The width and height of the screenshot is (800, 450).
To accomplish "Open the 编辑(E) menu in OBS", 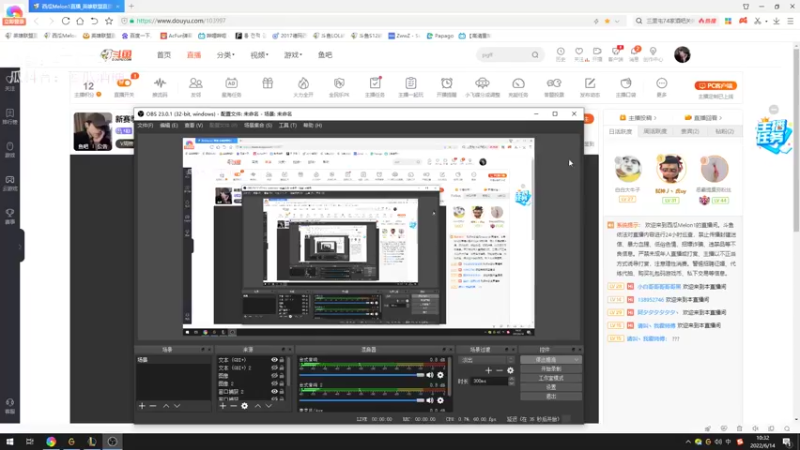I will [x=169, y=126].
